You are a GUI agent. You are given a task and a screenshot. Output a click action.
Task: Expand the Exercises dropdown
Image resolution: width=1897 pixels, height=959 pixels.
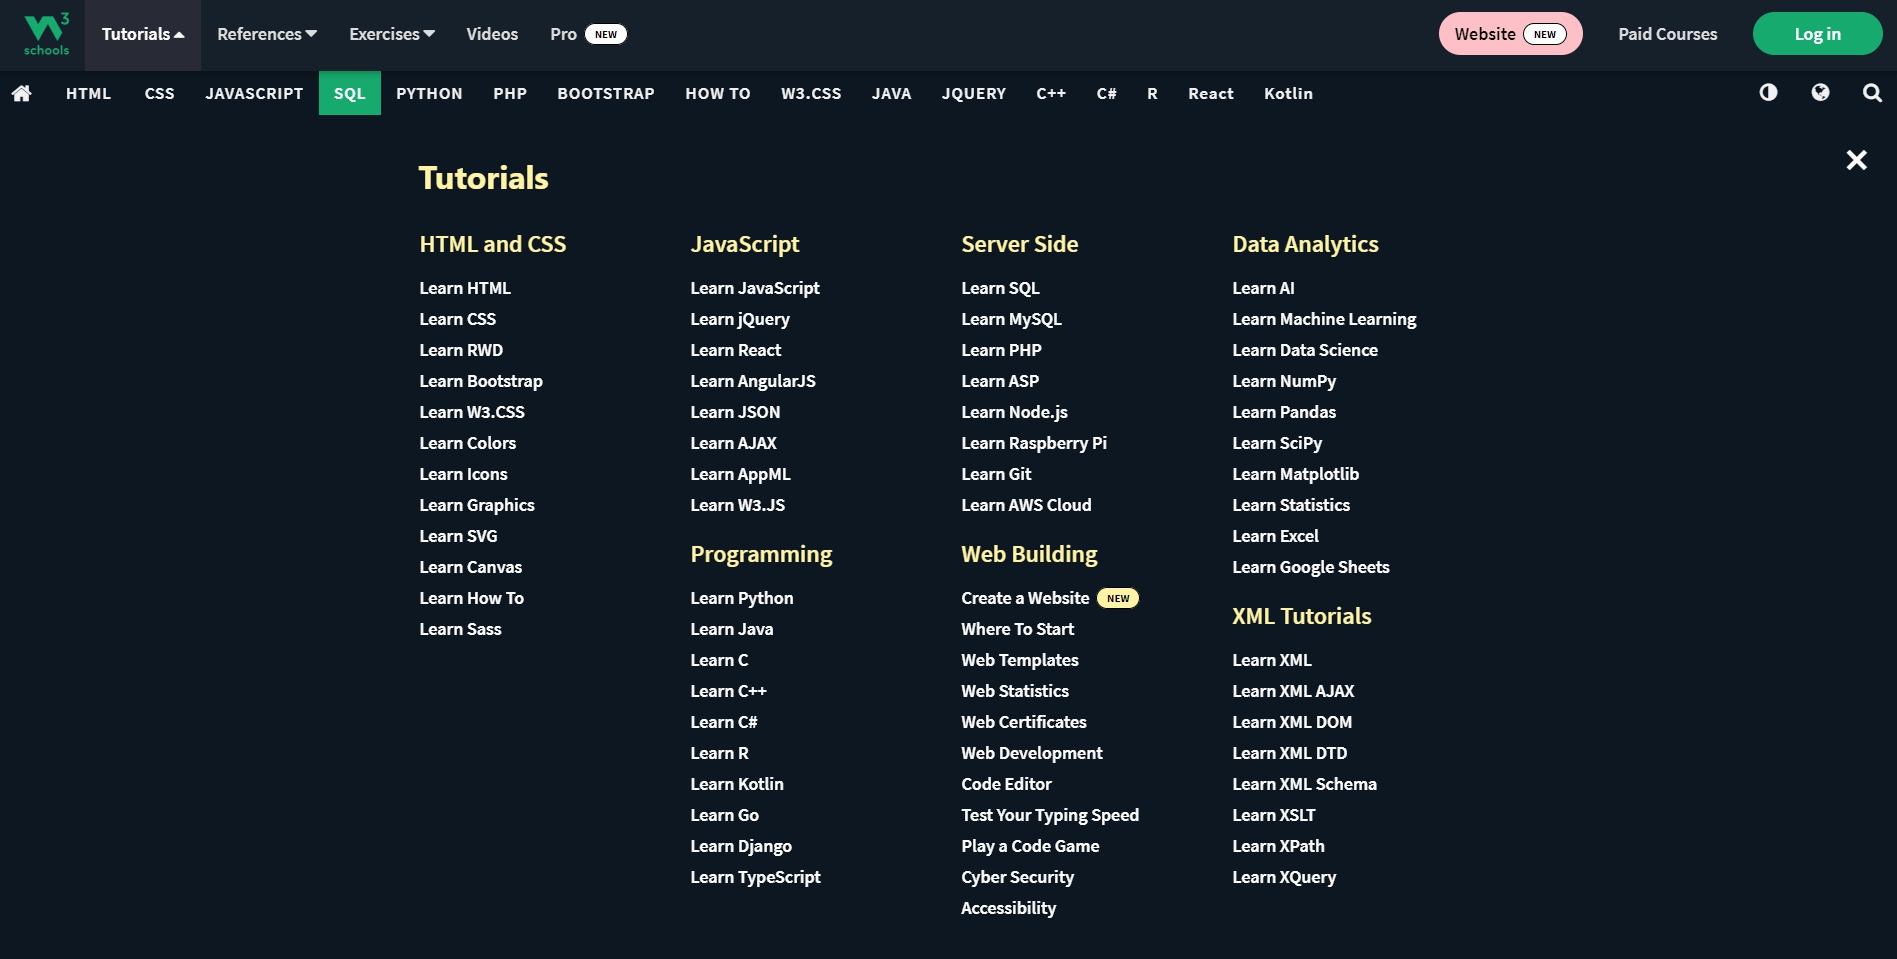[392, 34]
